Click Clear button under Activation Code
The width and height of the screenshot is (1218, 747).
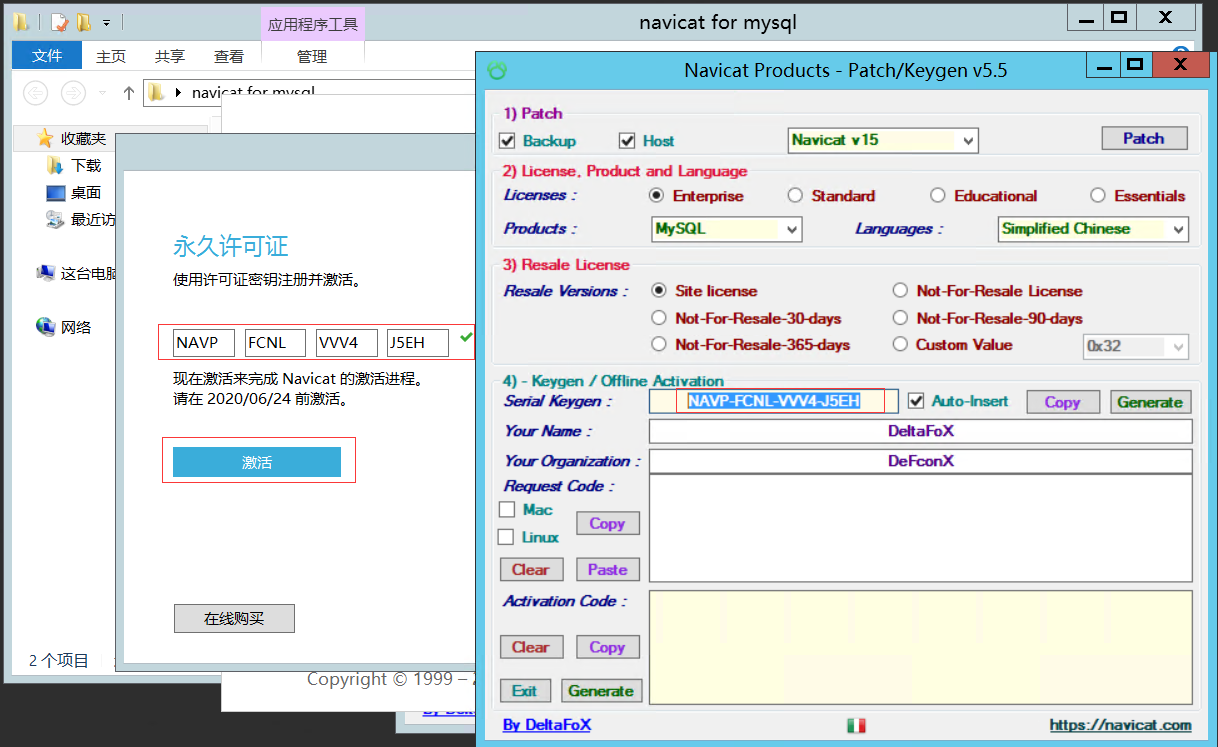[x=531, y=647]
